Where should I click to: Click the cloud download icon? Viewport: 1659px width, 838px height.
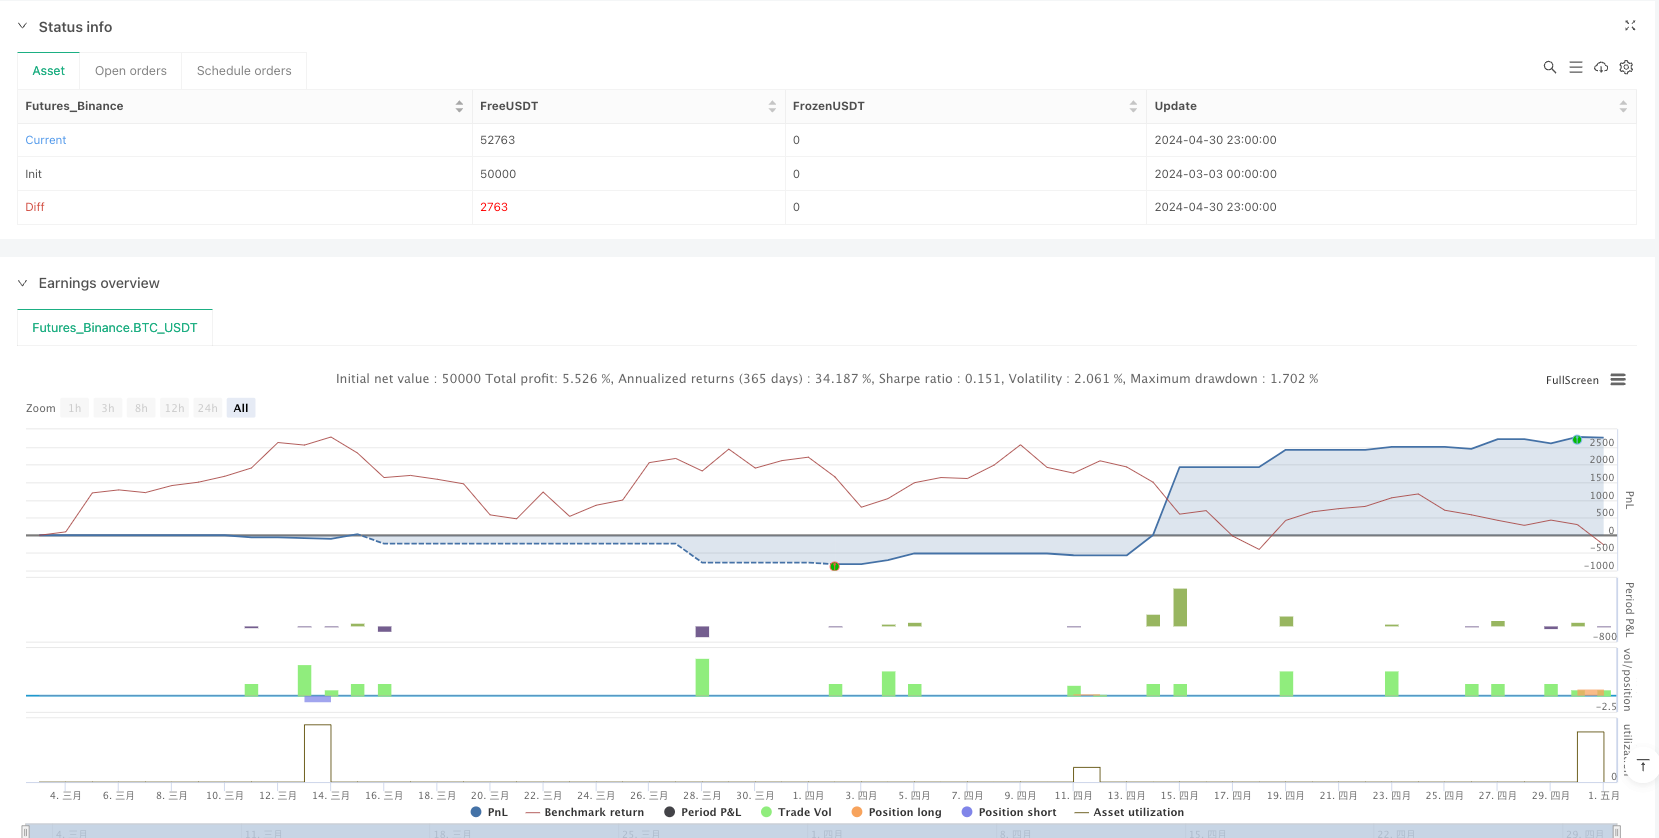[x=1601, y=67]
